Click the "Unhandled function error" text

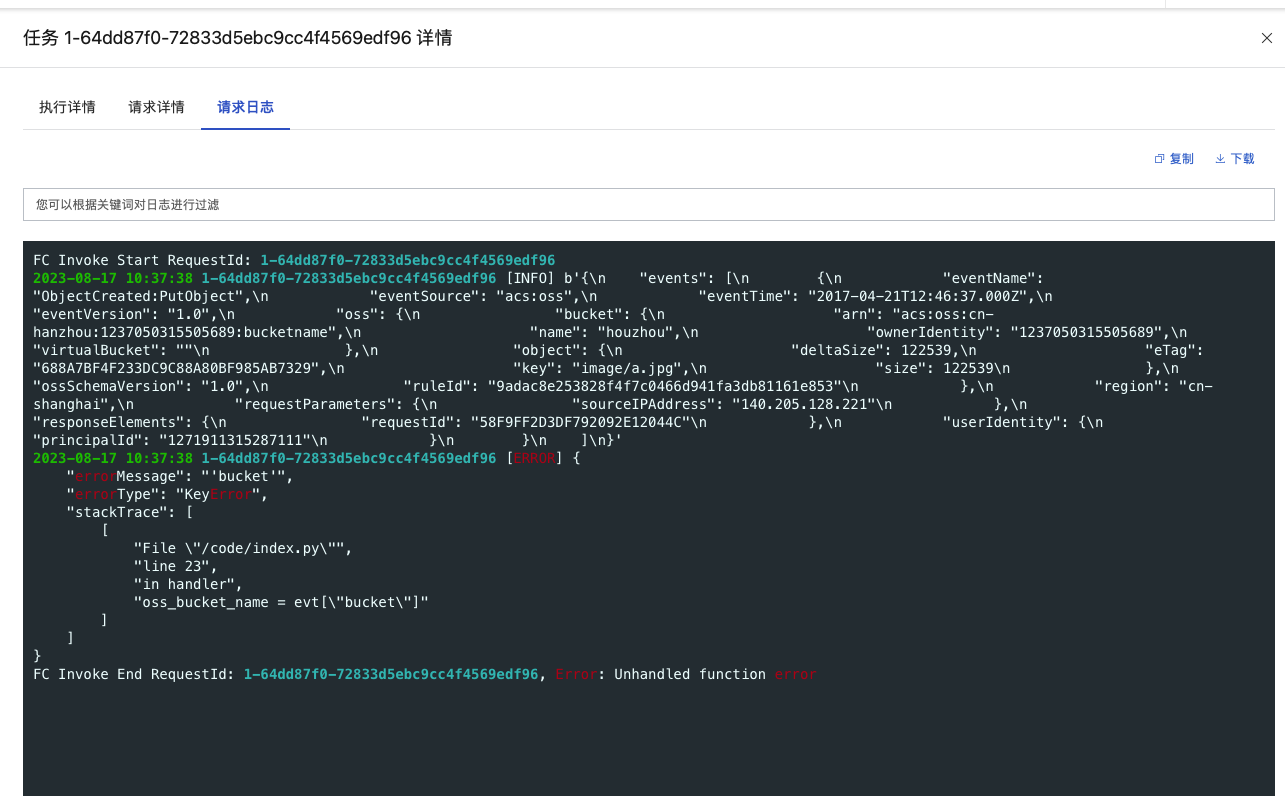[715, 674]
